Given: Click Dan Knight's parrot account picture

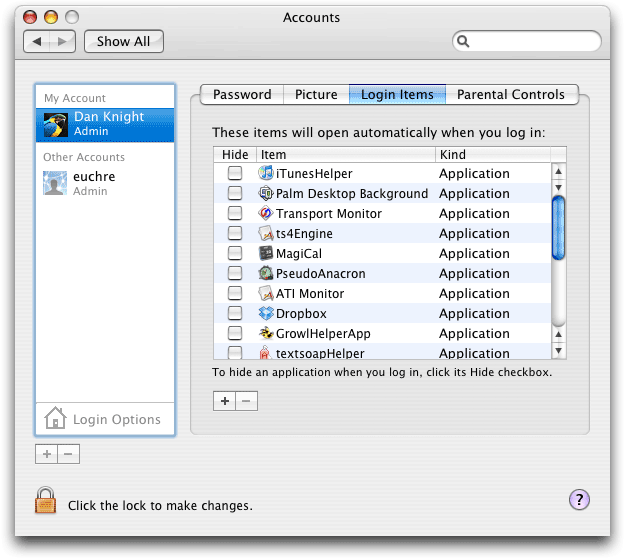Looking at the screenshot, I should pyautogui.click(x=55, y=125).
